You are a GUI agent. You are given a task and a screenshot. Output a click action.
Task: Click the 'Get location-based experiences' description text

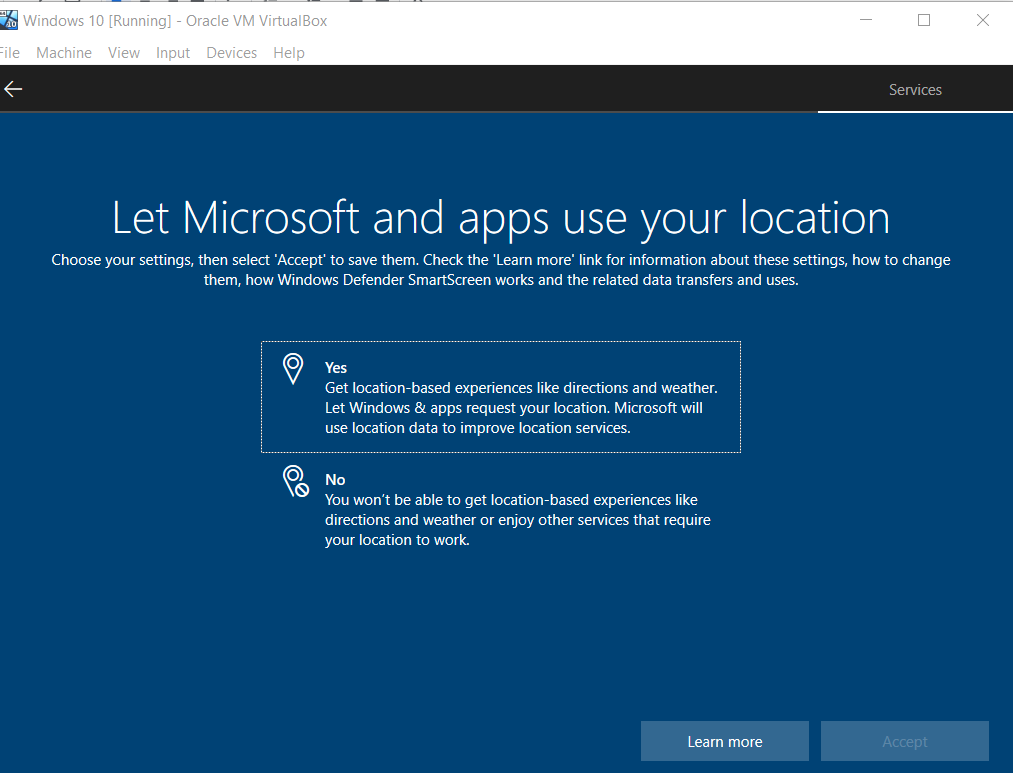521,407
